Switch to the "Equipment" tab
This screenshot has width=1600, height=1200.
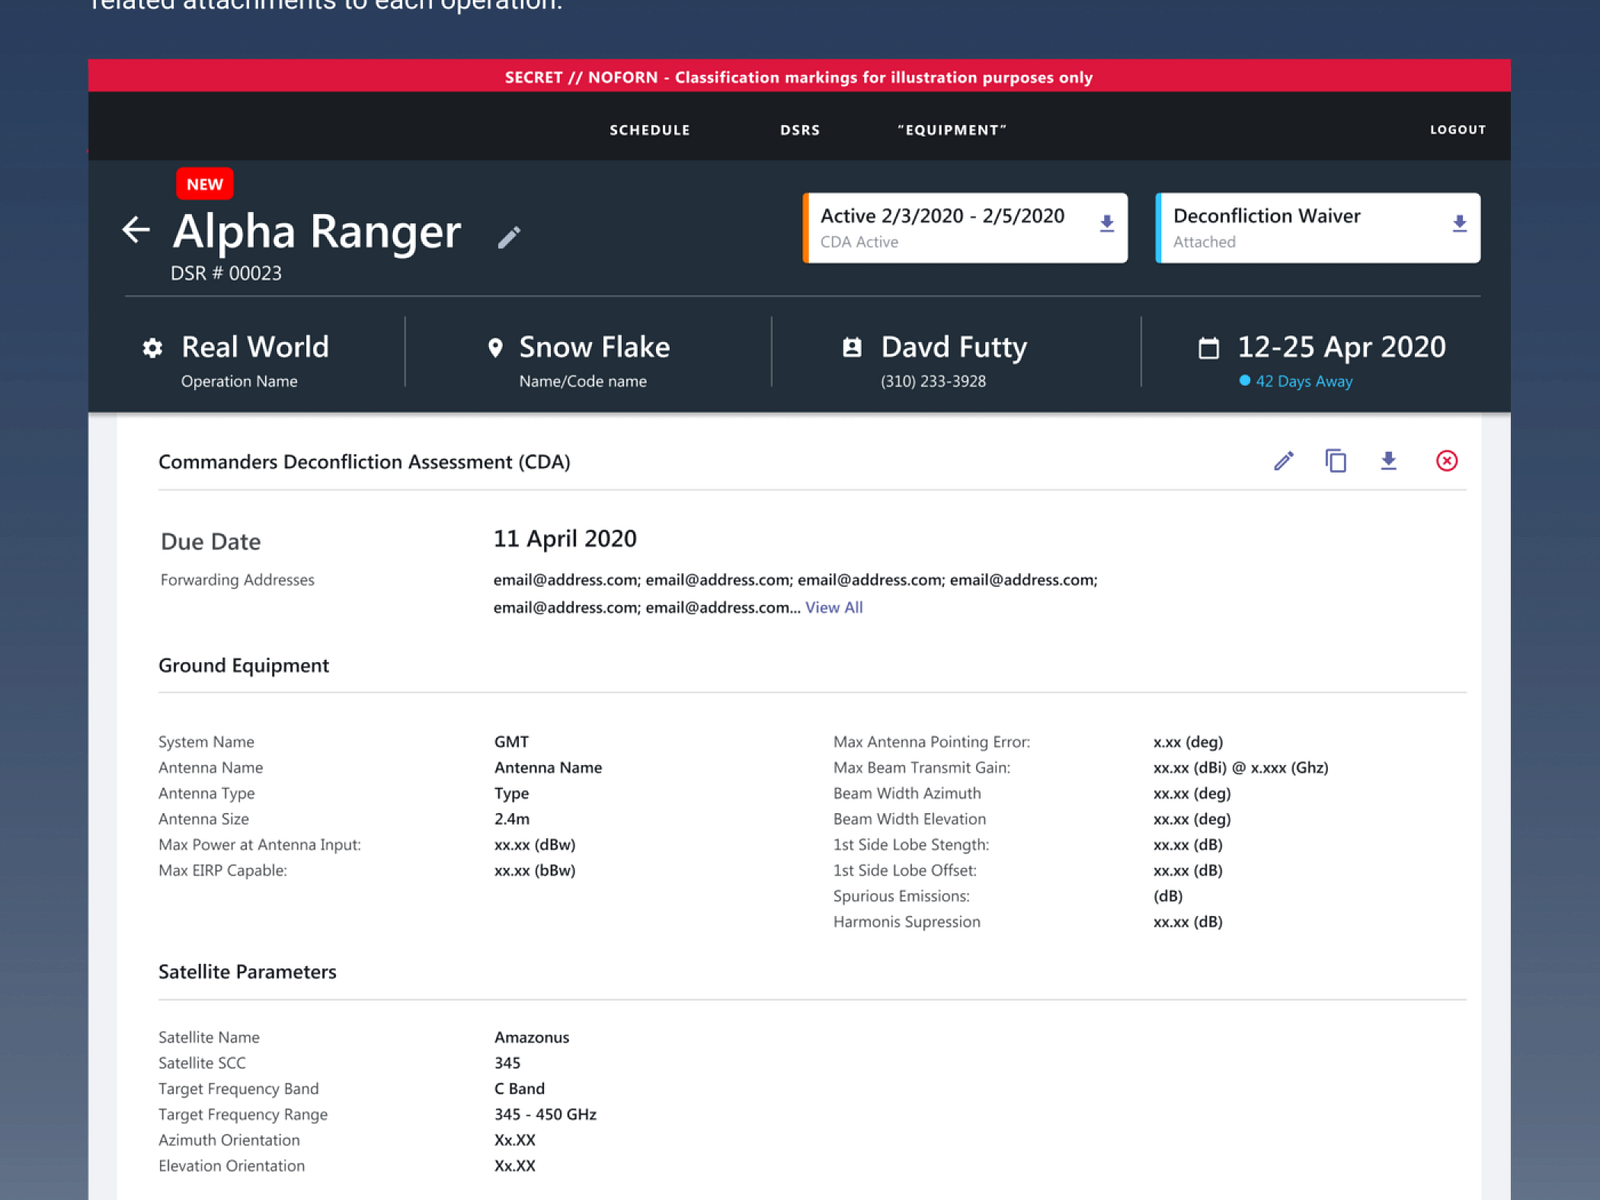(x=951, y=130)
